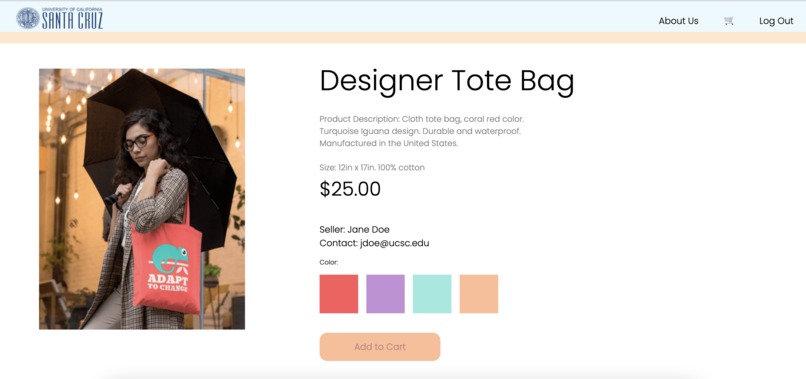
Task: Add the tote bag to cart
Action: (379, 347)
